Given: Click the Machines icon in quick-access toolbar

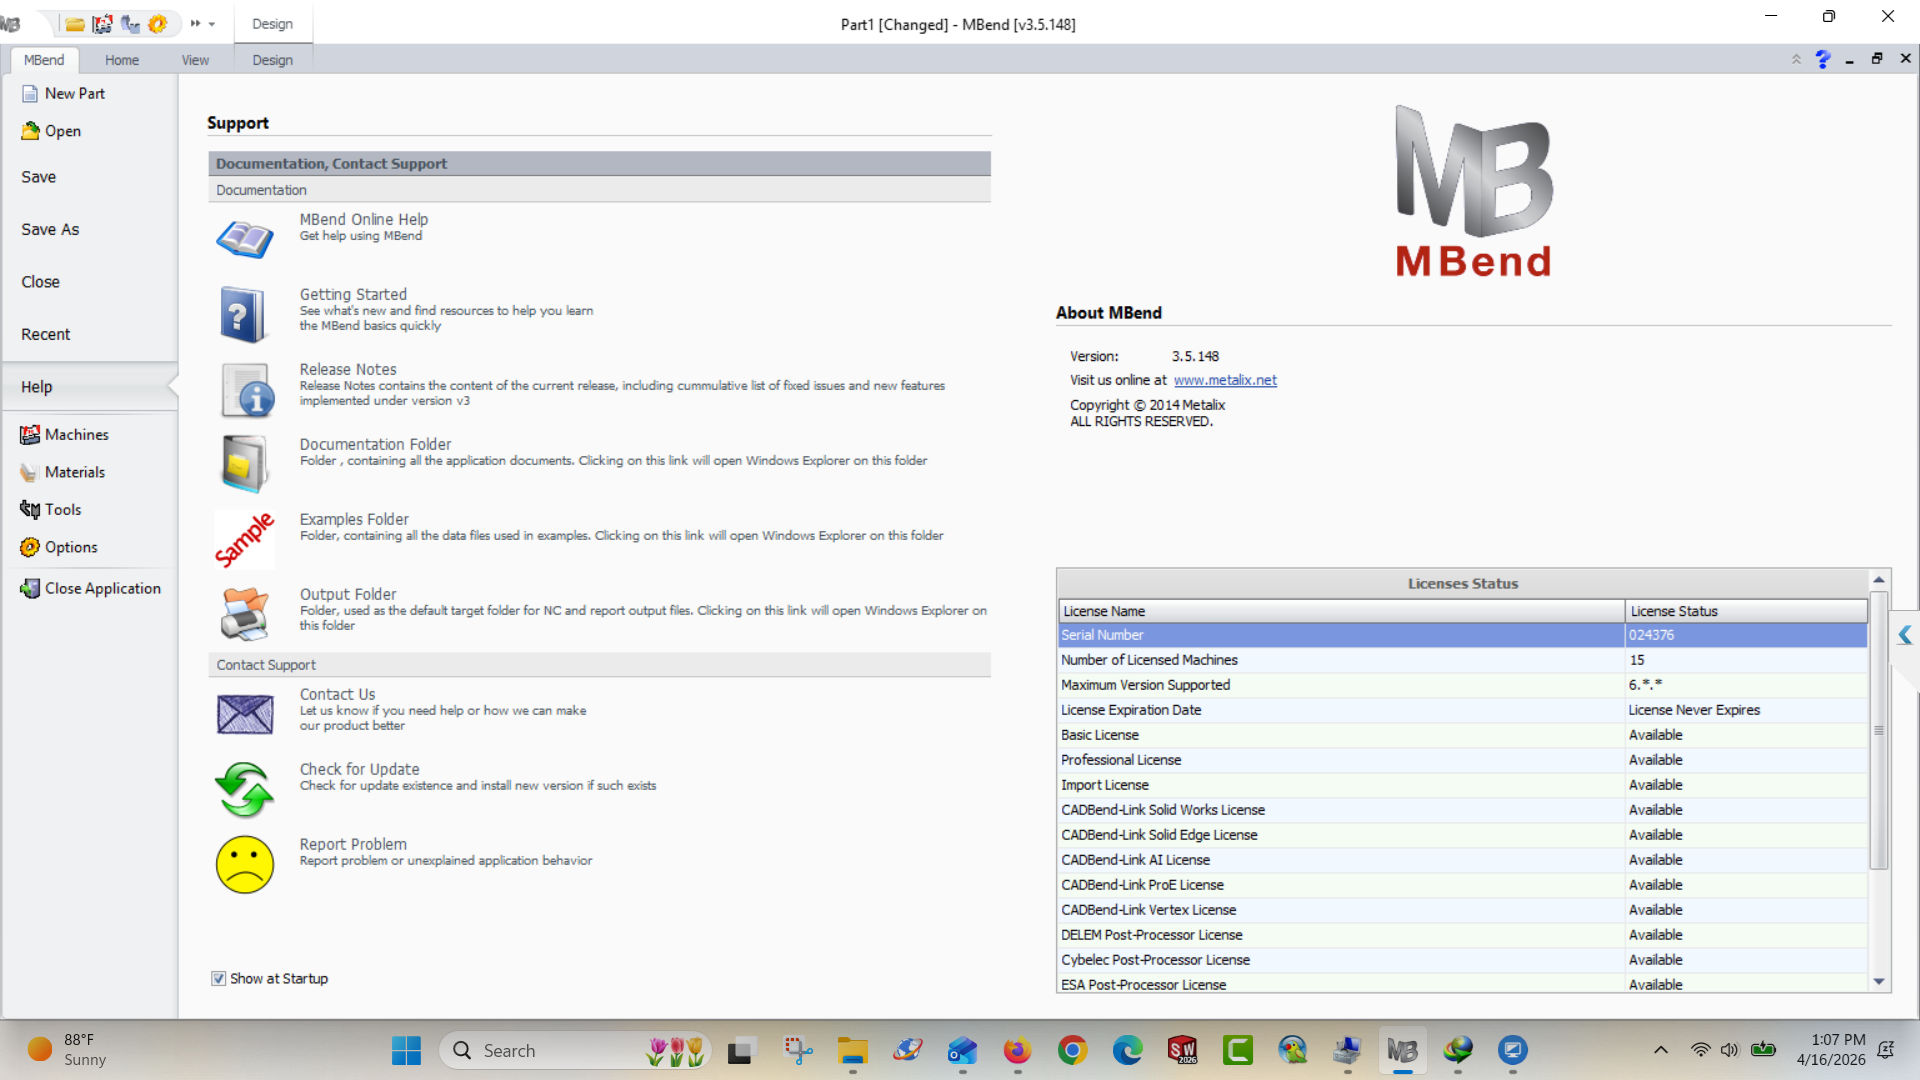Looking at the screenshot, I should pos(102,24).
